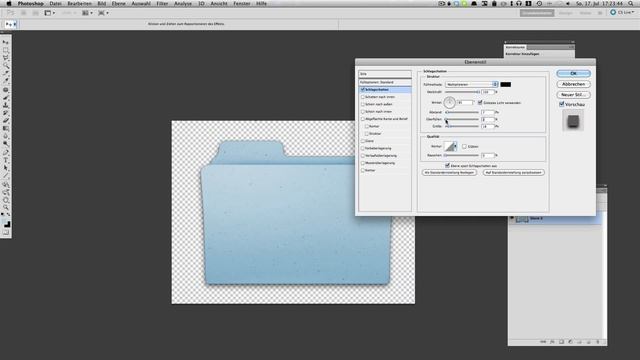Open the Apple menu
The image size is (640, 360).
[x=9, y=3]
